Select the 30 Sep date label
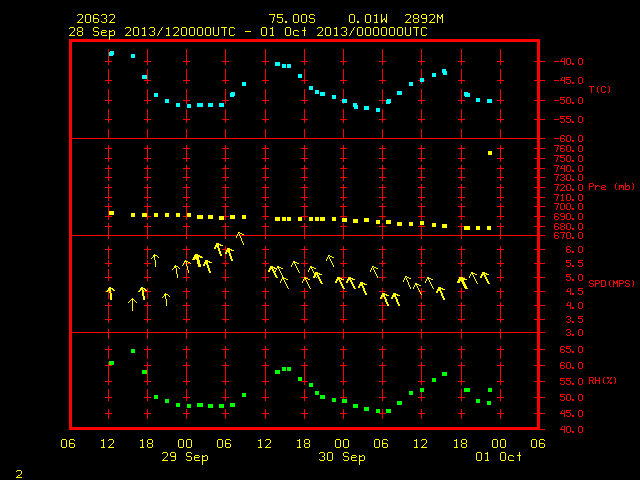The image size is (640, 480). click(x=342, y=457)
